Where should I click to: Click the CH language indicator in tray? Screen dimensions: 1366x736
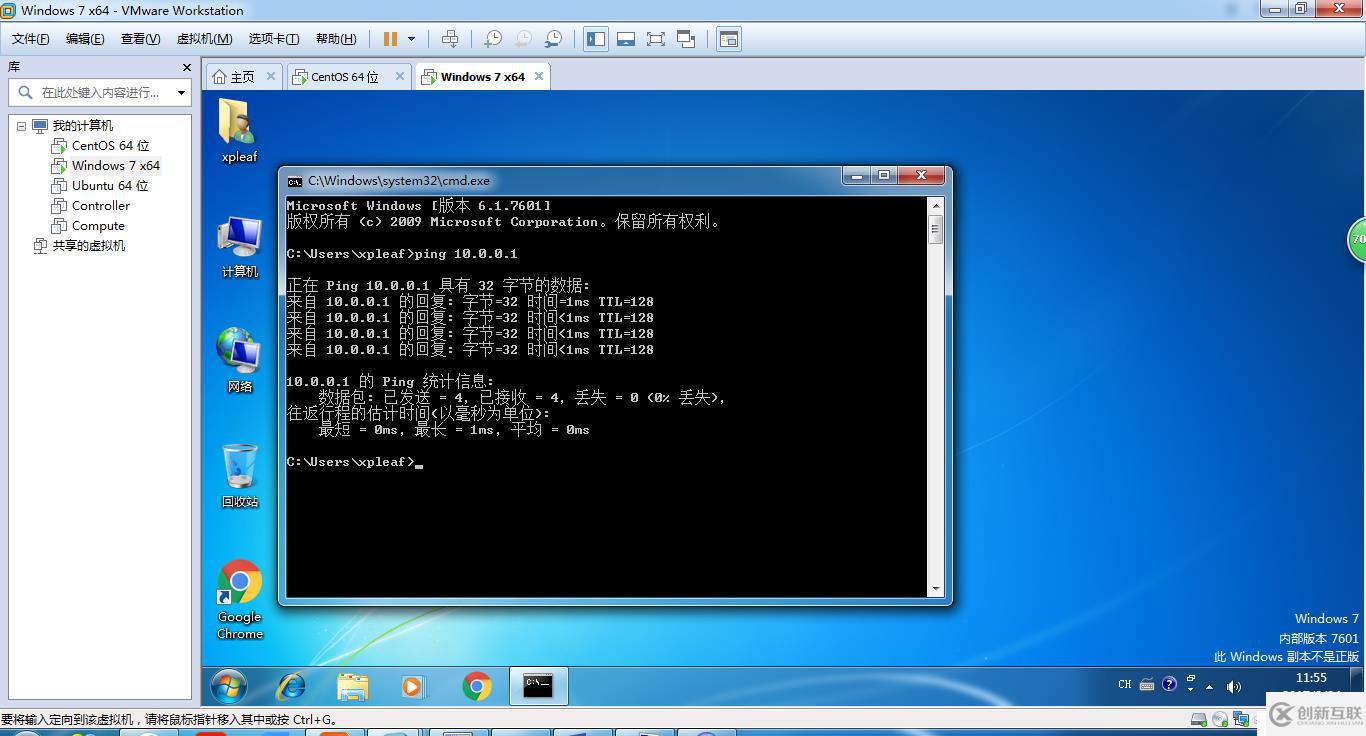click(x=1125, y=685)
